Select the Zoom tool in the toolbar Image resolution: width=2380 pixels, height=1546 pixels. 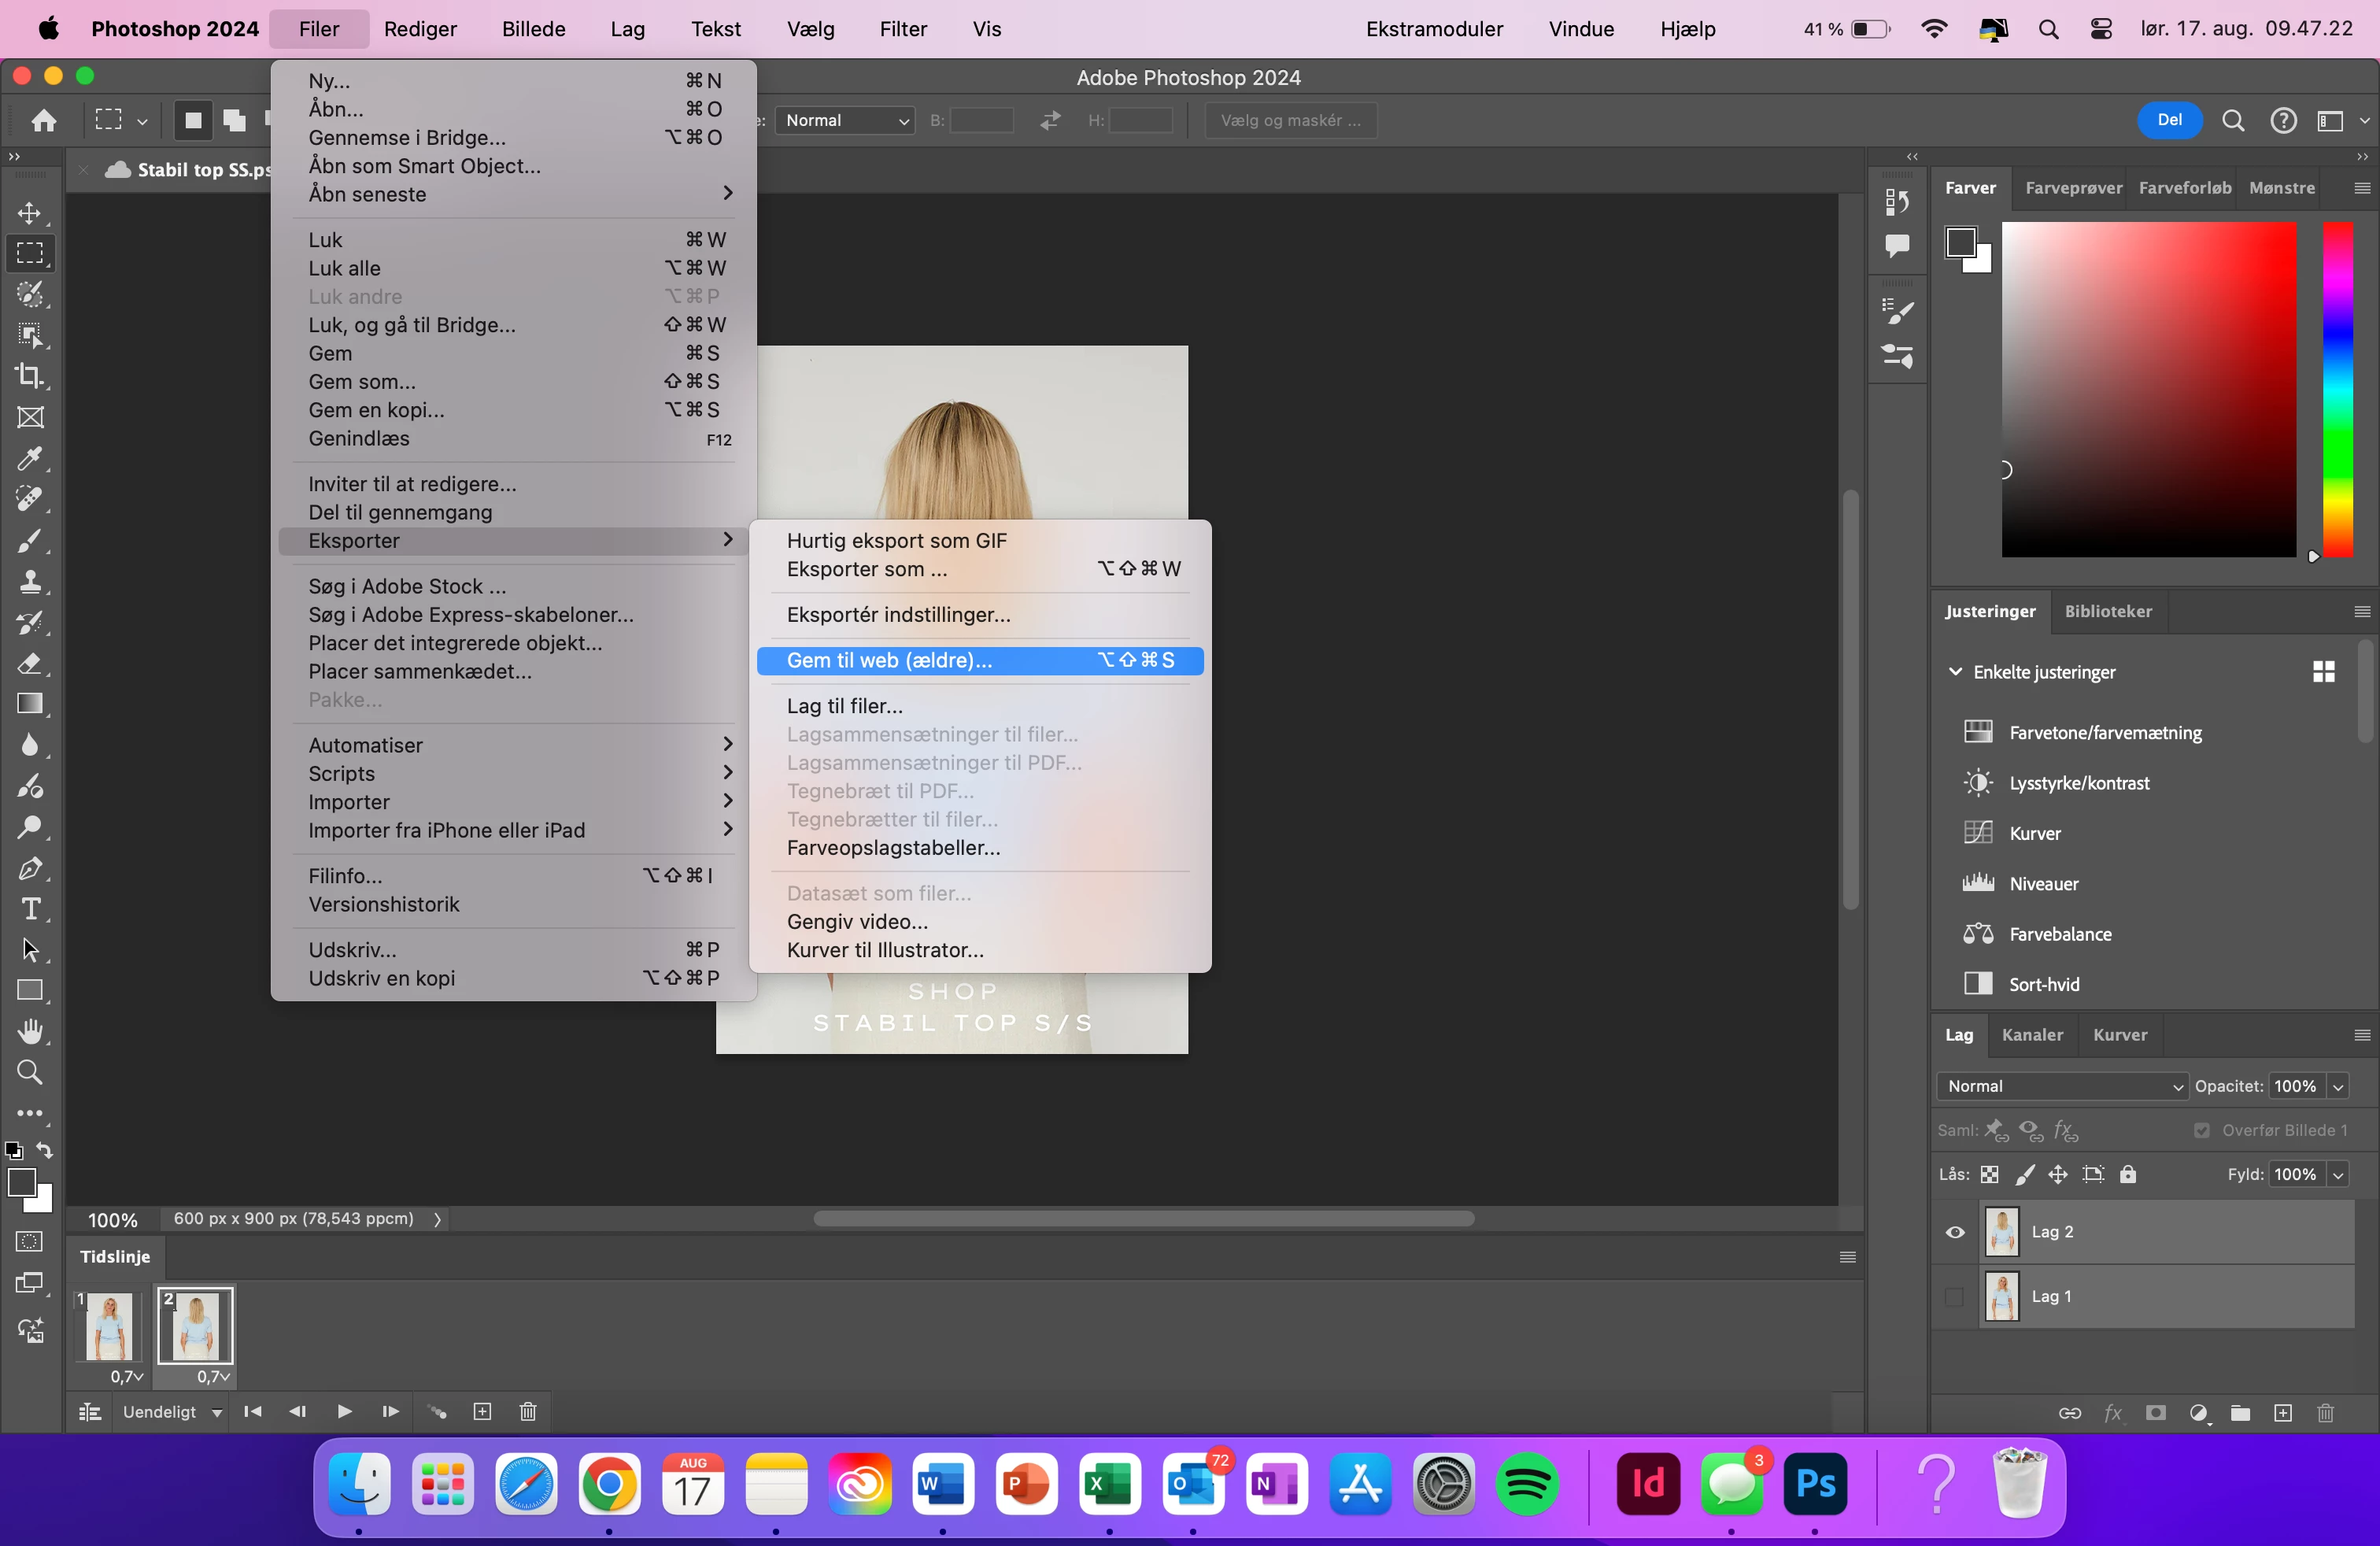pos(30,1072)
